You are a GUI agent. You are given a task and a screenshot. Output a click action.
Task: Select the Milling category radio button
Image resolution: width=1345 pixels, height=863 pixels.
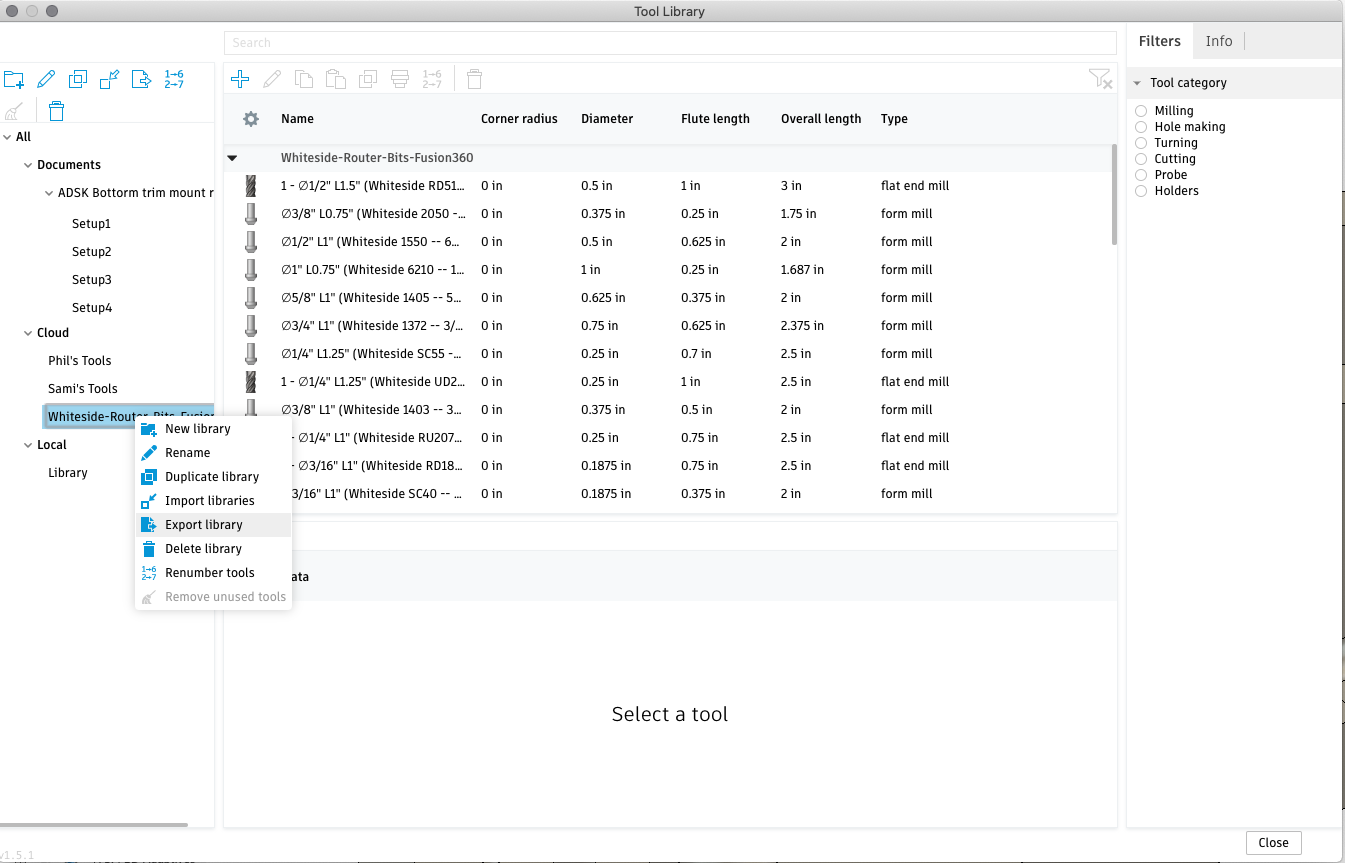click(x=1141, y=111)
